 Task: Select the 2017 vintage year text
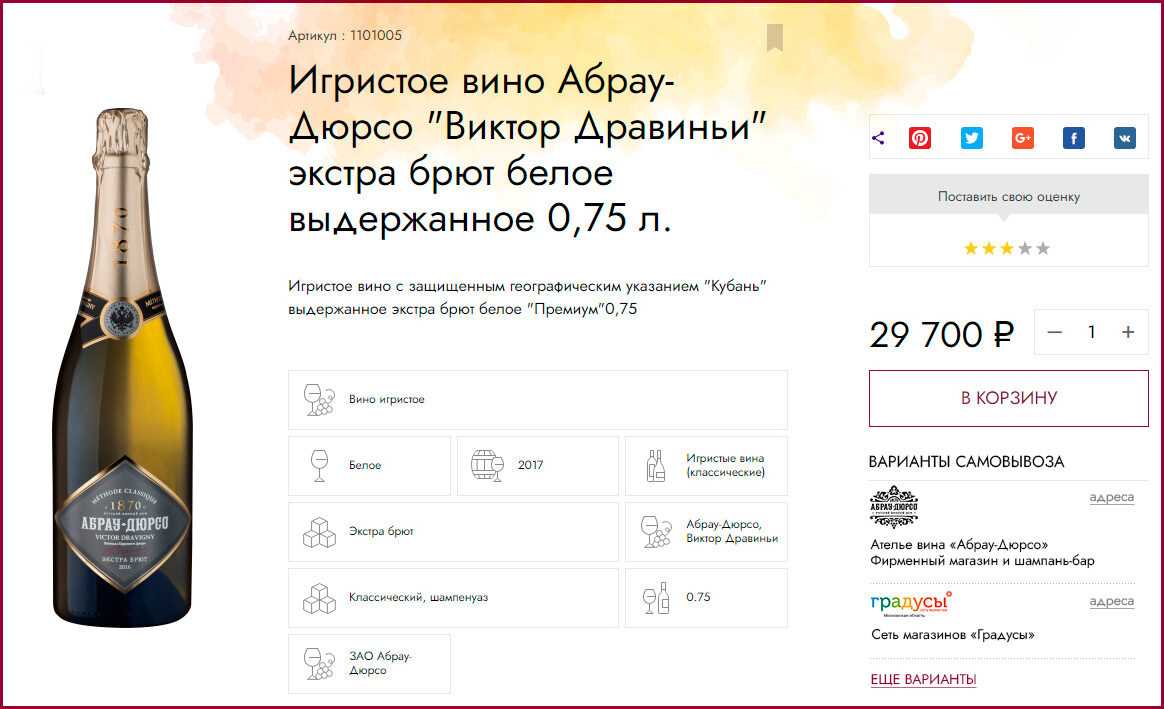click(531, 465)
